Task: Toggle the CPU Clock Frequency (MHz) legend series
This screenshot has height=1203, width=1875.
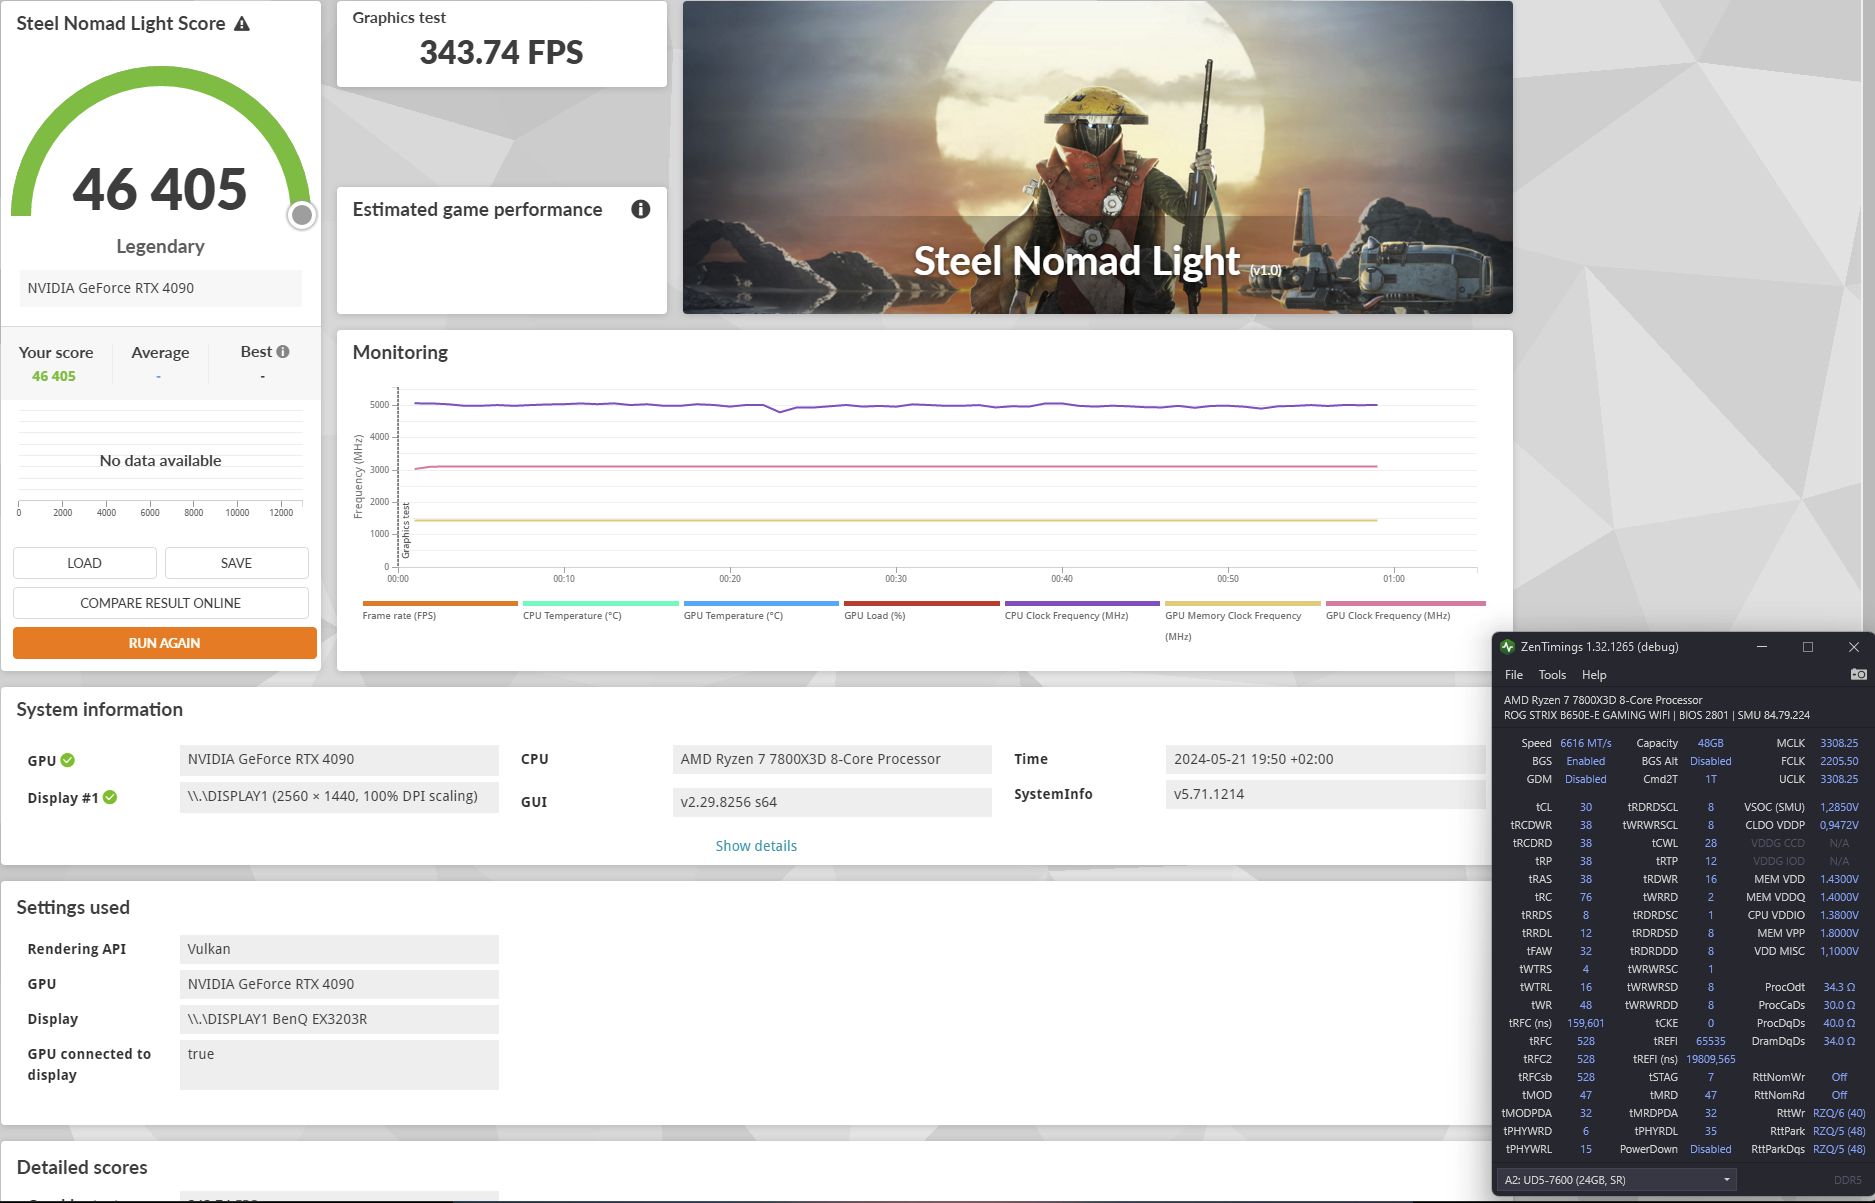Action: pos(1081,610)
